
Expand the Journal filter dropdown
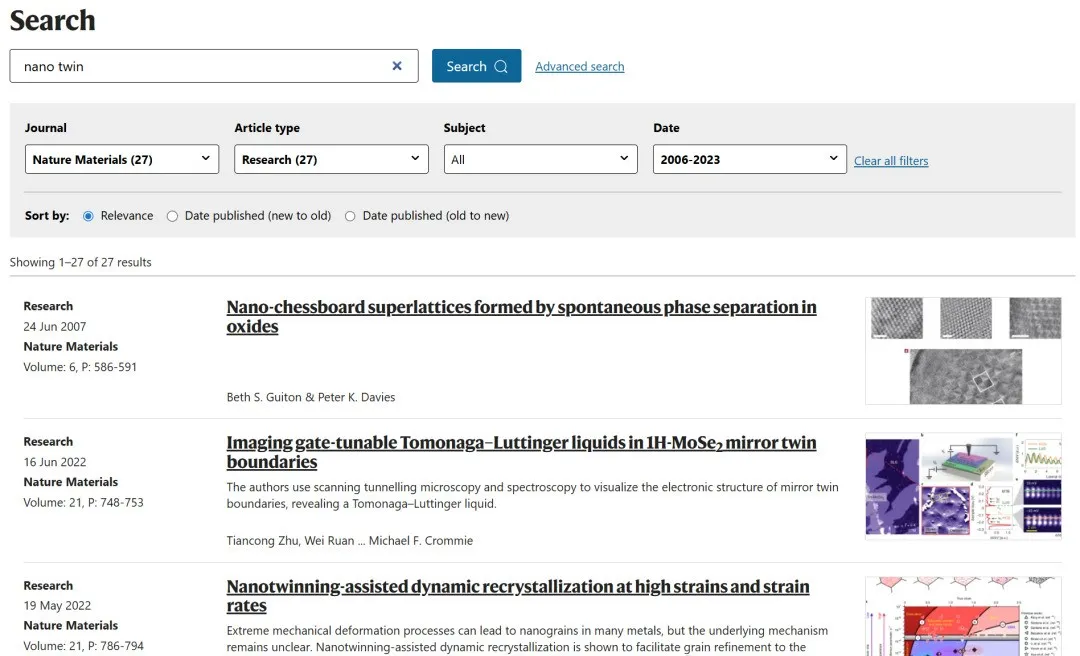tap(121, 159)
